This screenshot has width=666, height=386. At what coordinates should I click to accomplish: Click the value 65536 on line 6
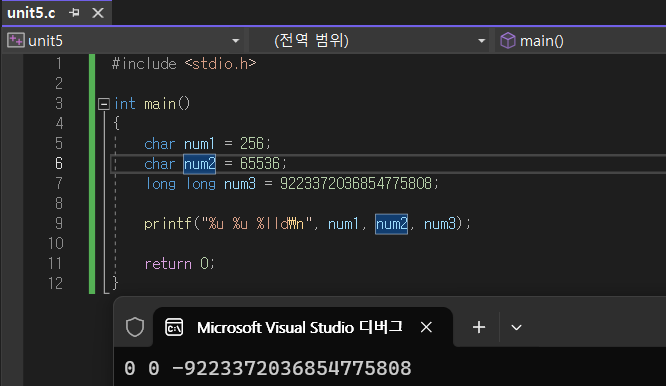click(x=260, y=164)
